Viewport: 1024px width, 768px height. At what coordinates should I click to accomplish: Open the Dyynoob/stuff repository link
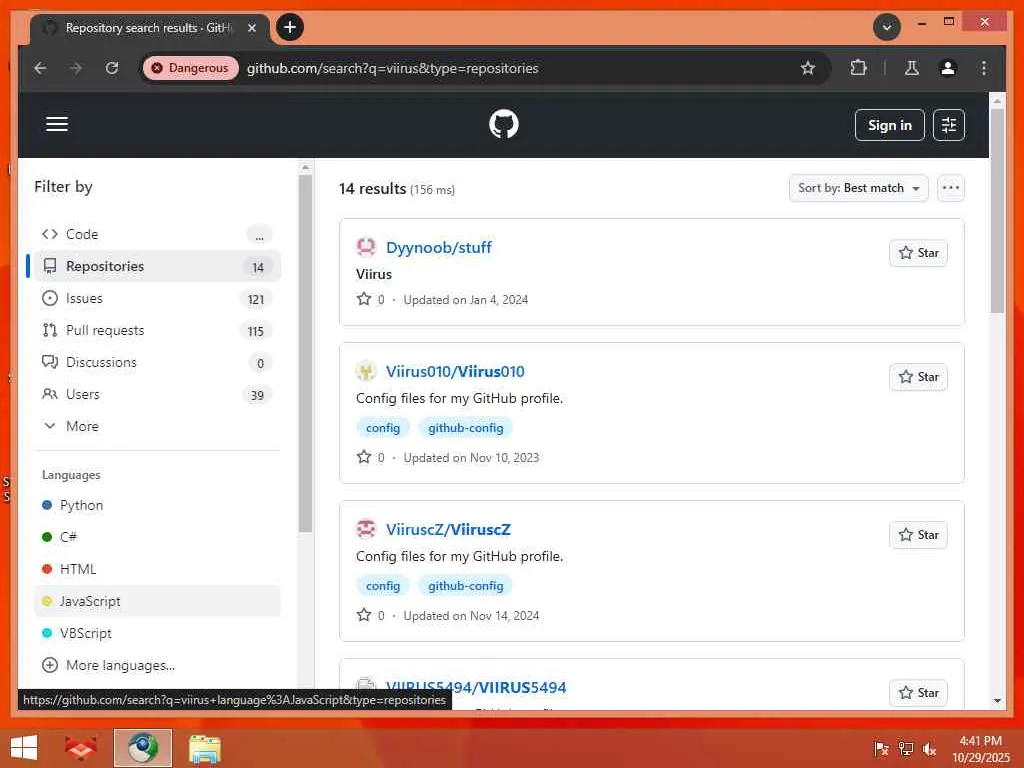tap(438, 248)
